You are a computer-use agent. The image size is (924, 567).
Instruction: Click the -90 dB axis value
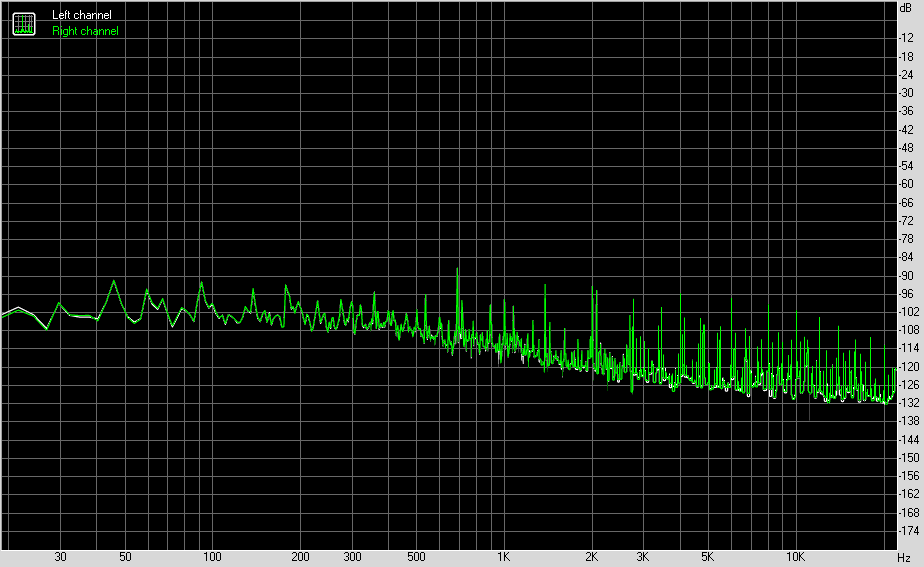coord(906,275)
